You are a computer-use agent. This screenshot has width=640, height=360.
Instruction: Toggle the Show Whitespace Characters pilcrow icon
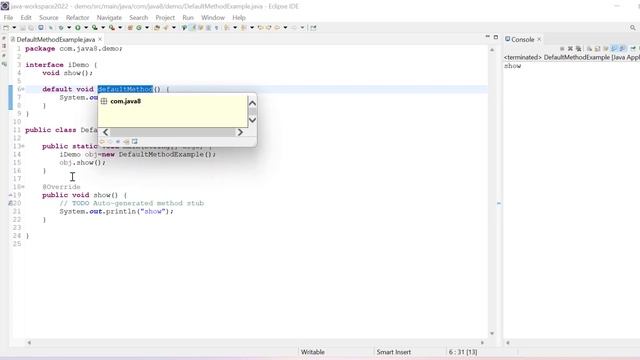[216, 28]
